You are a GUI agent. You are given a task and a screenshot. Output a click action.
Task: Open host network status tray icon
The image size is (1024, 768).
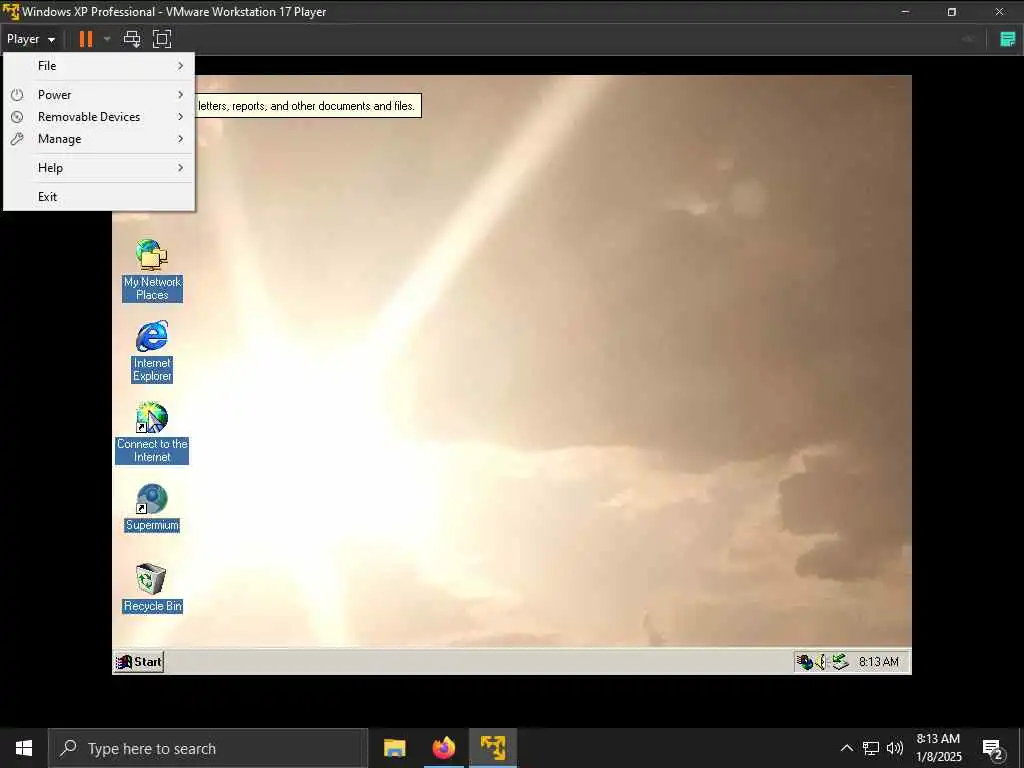(x=871, y=748)
